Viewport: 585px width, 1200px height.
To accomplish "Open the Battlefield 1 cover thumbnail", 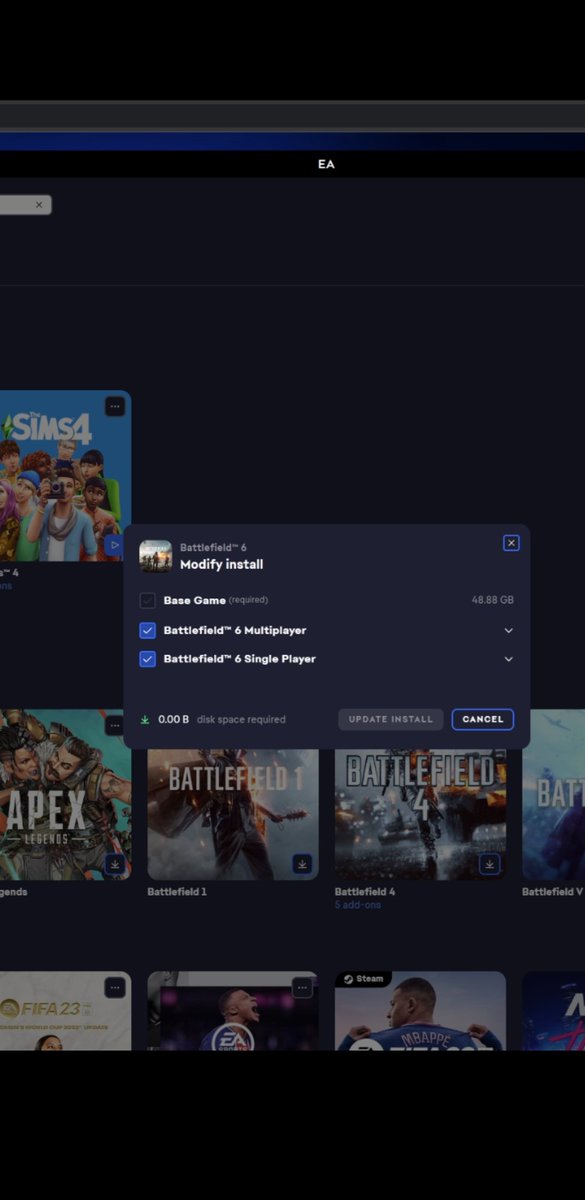I will pos(233,815).
